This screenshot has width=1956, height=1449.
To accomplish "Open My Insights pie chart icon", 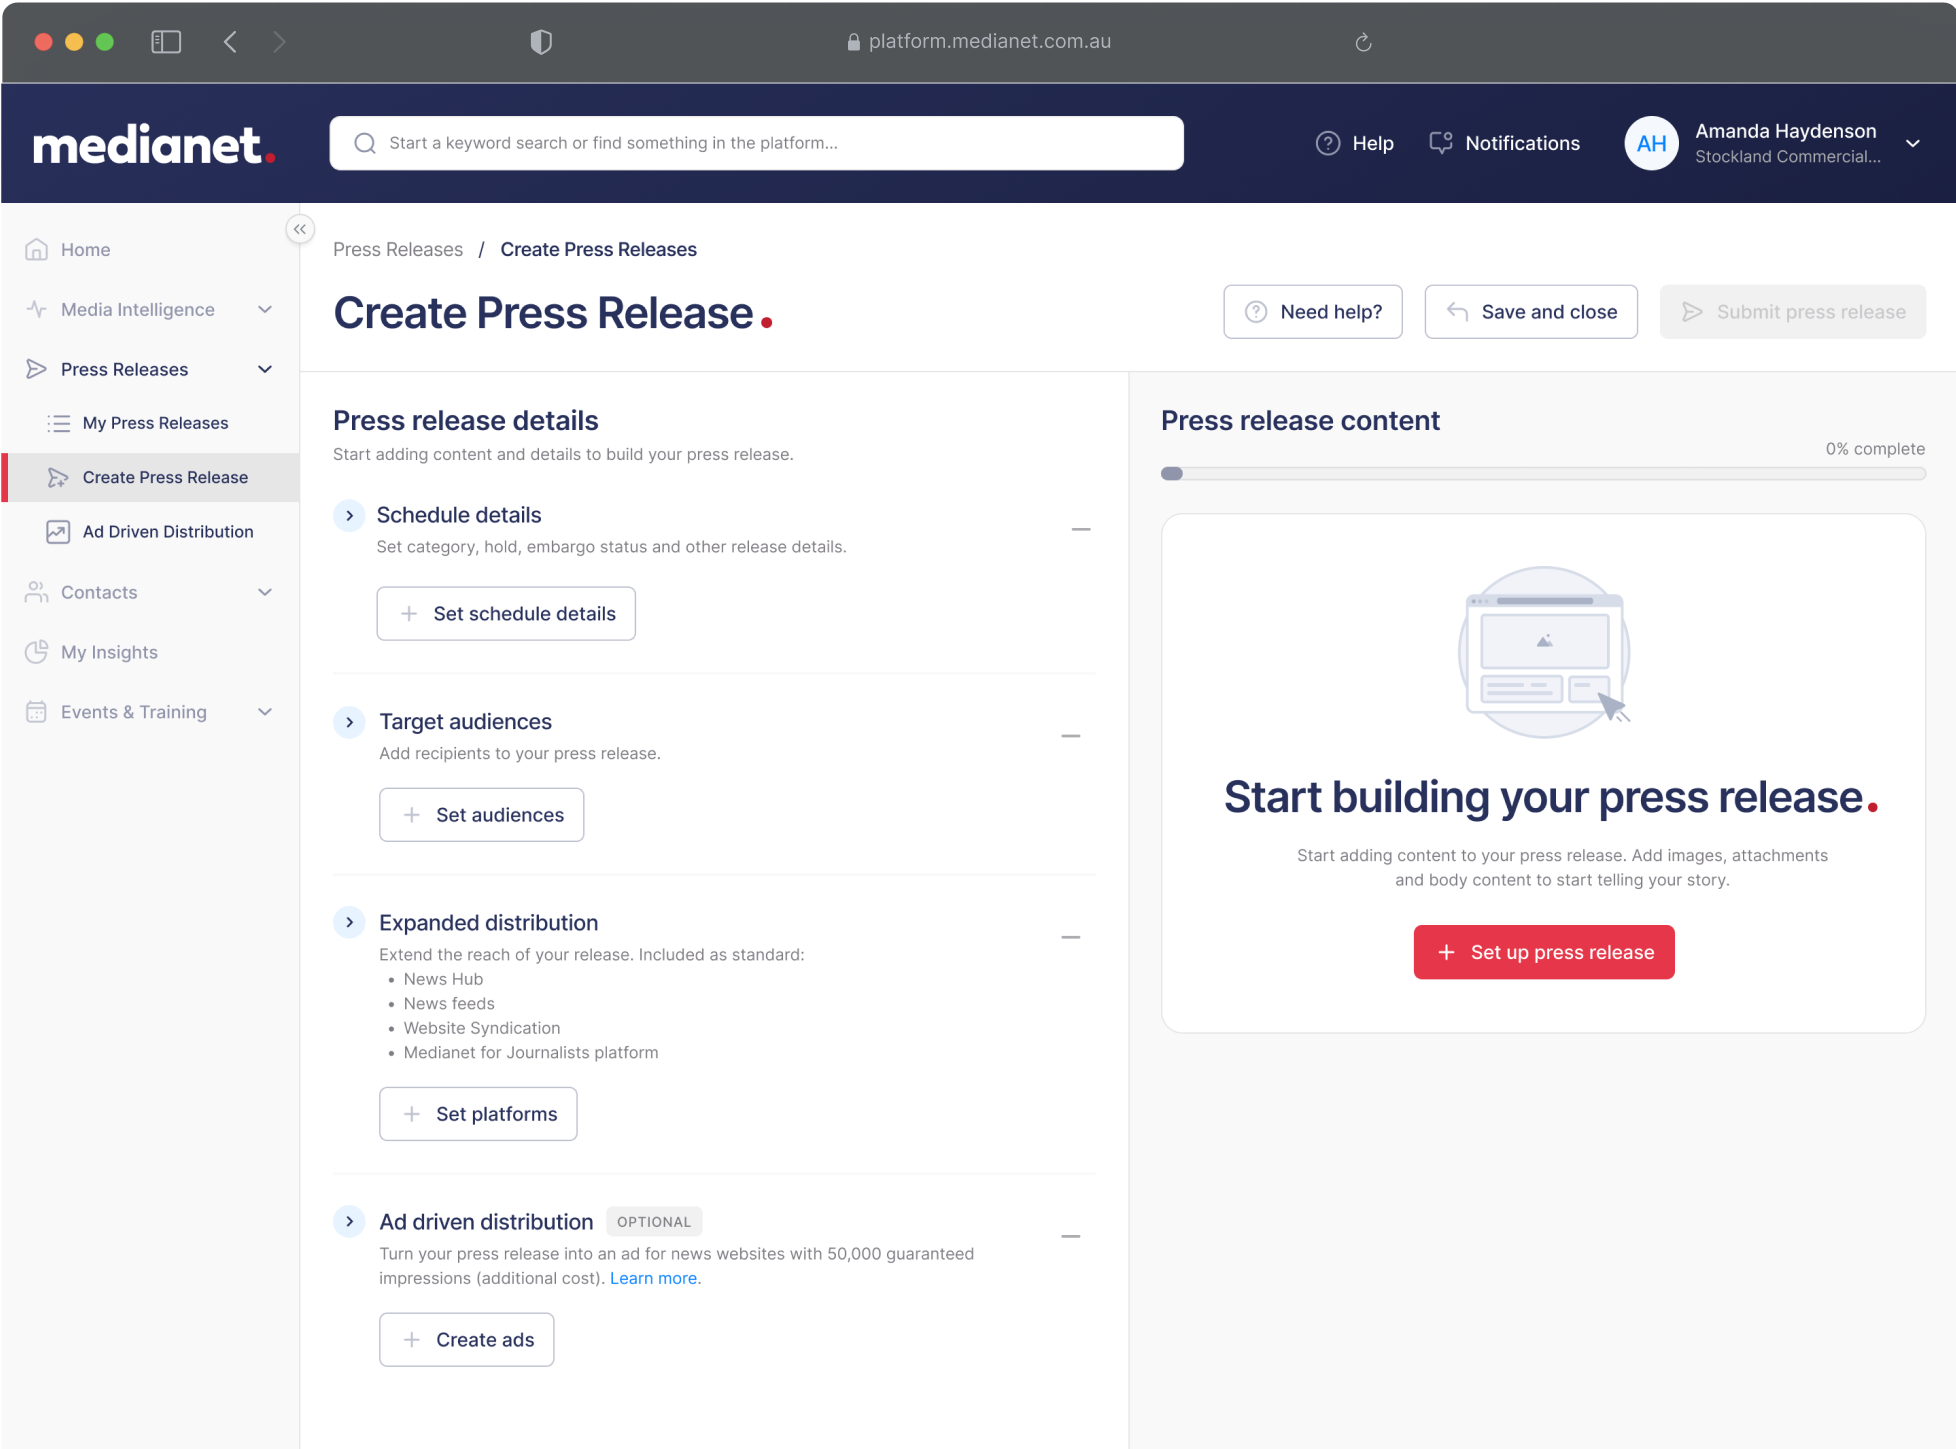I will coord(37,652).
